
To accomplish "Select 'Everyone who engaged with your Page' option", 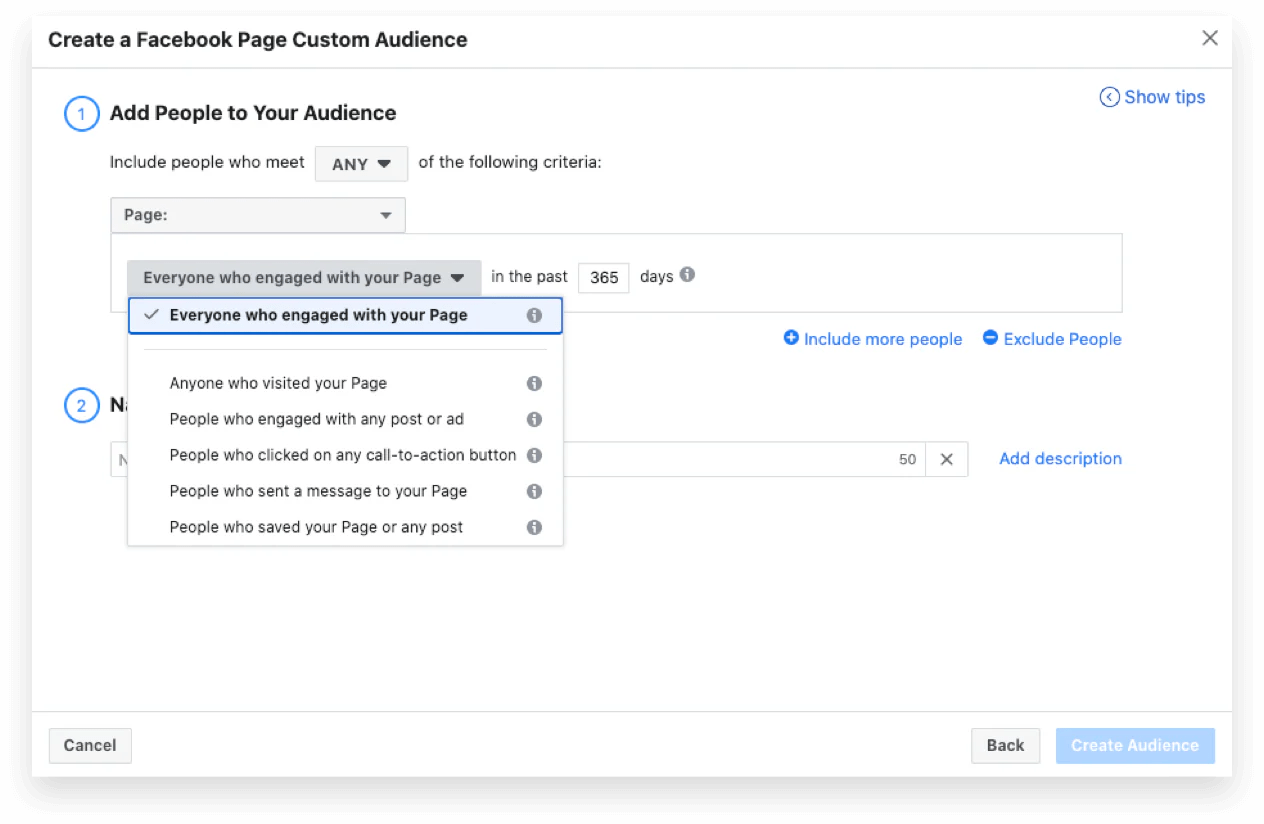I will tap(345, 315).
